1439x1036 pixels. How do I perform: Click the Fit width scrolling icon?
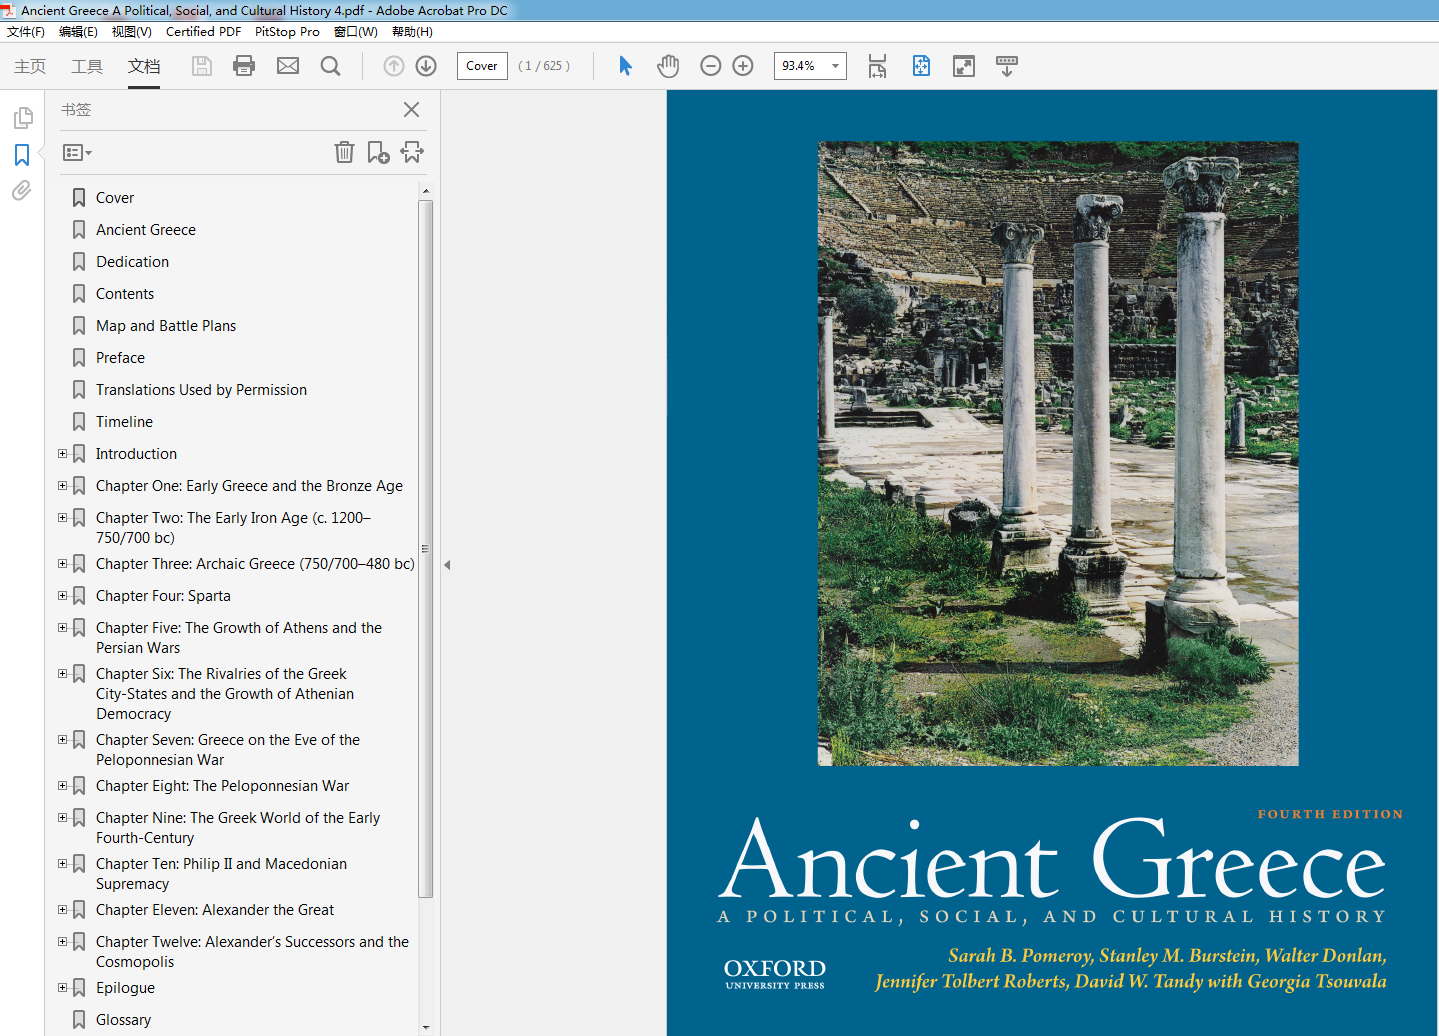click(877, 66)
